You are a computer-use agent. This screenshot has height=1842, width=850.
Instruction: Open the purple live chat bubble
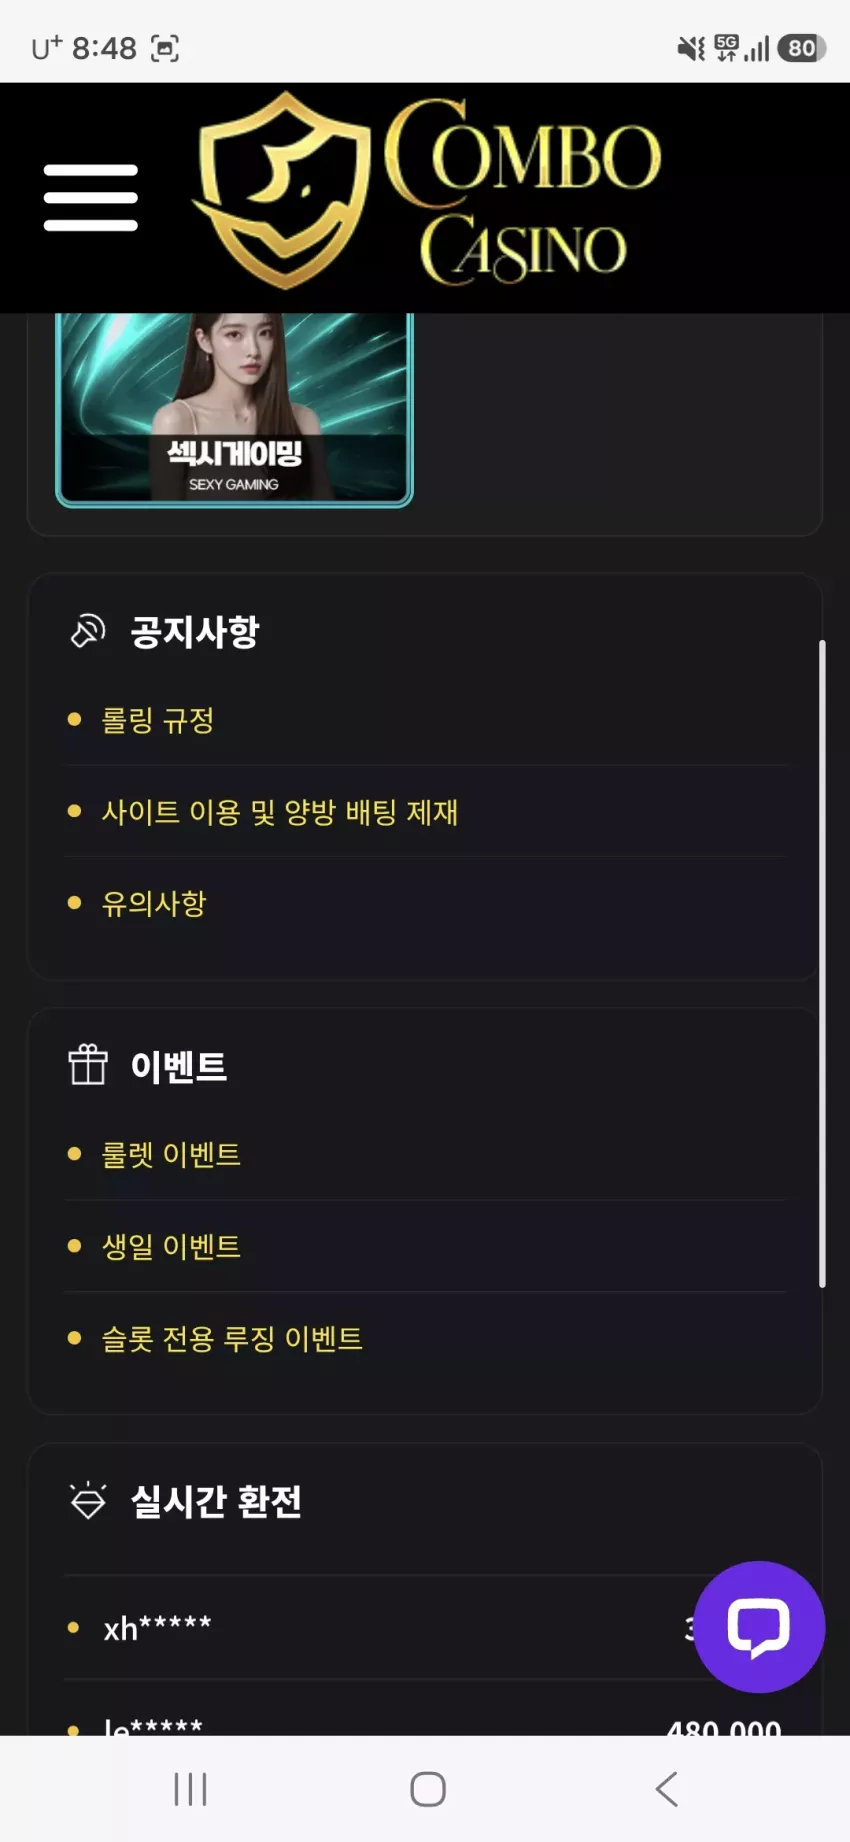[759, 1627]
